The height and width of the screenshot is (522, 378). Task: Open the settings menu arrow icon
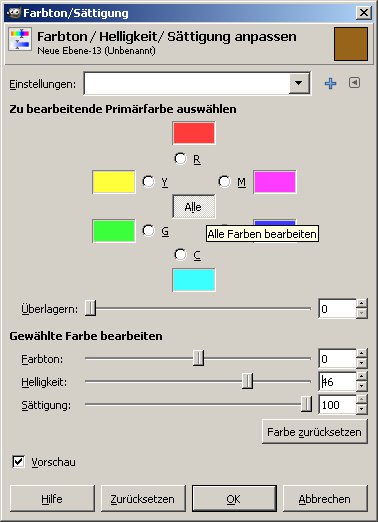coord(354,82)
